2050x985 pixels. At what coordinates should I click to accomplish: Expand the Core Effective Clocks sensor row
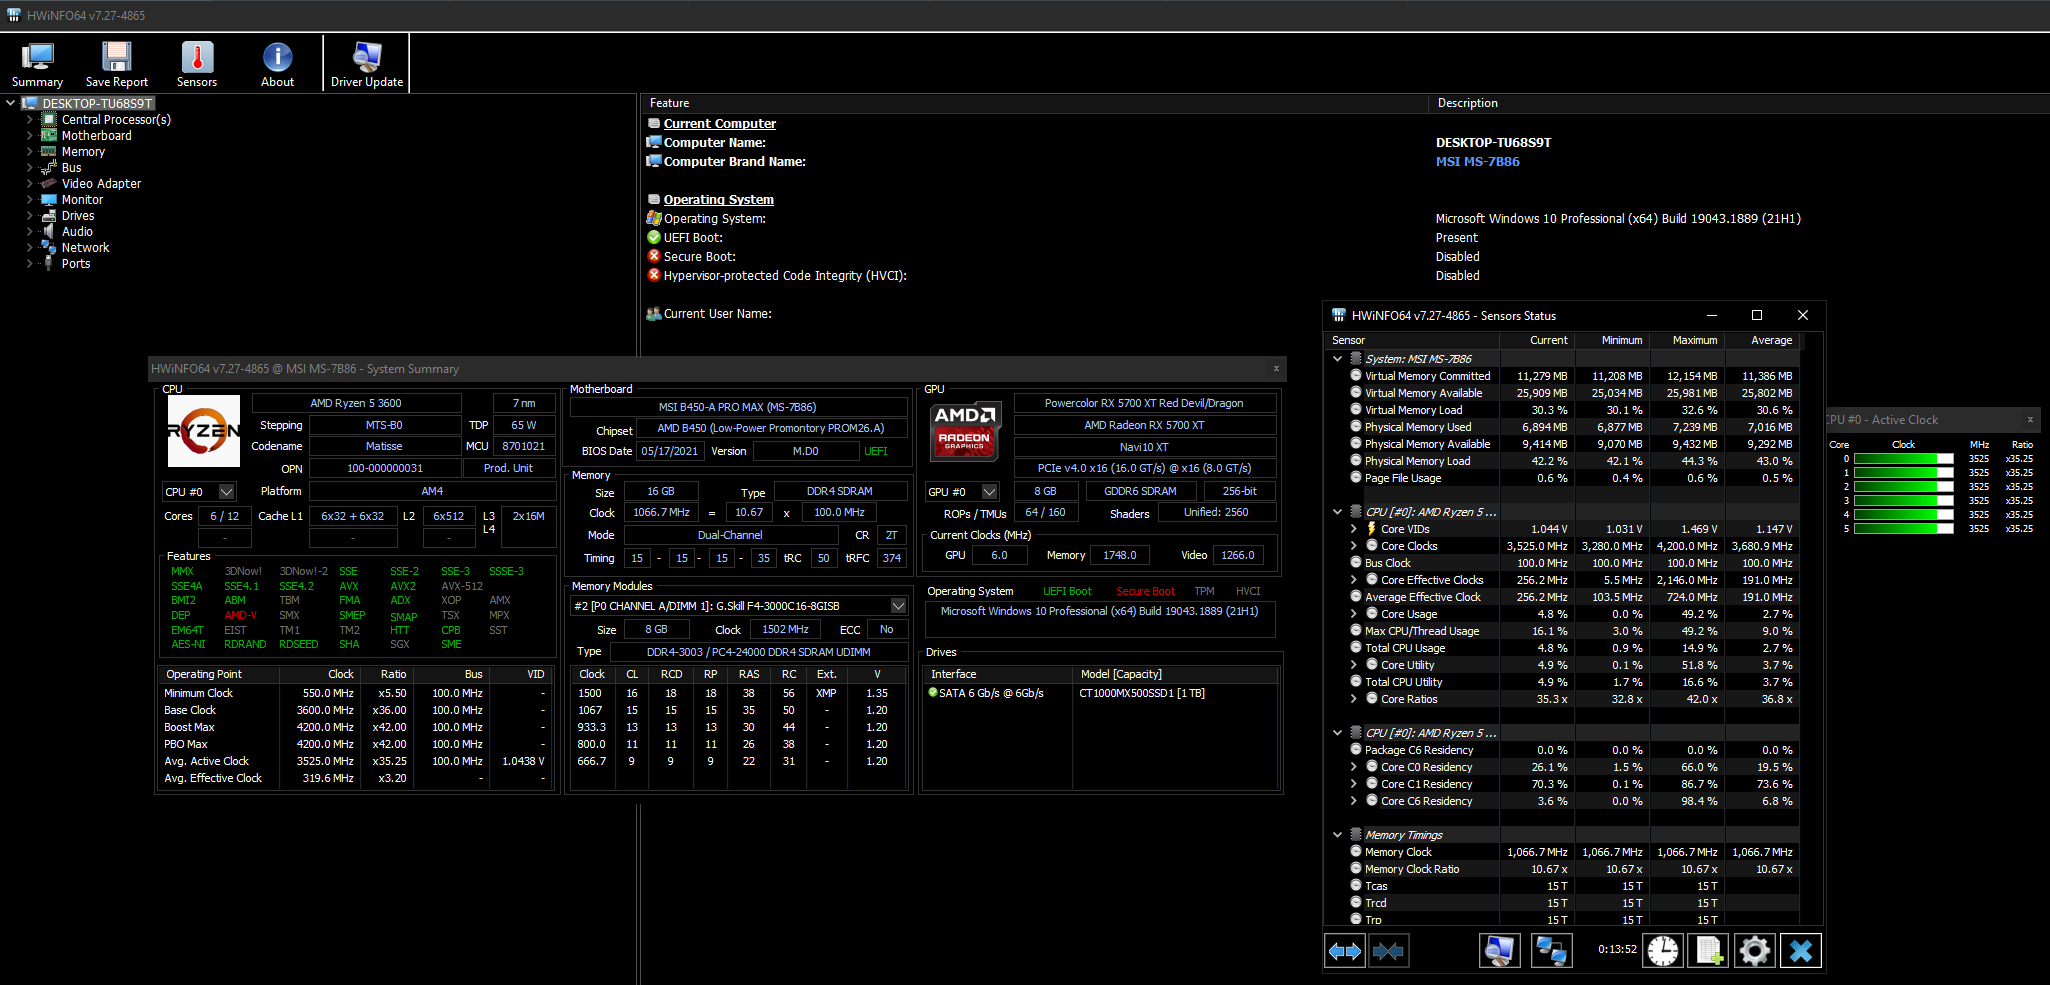tap(1354, 580)
